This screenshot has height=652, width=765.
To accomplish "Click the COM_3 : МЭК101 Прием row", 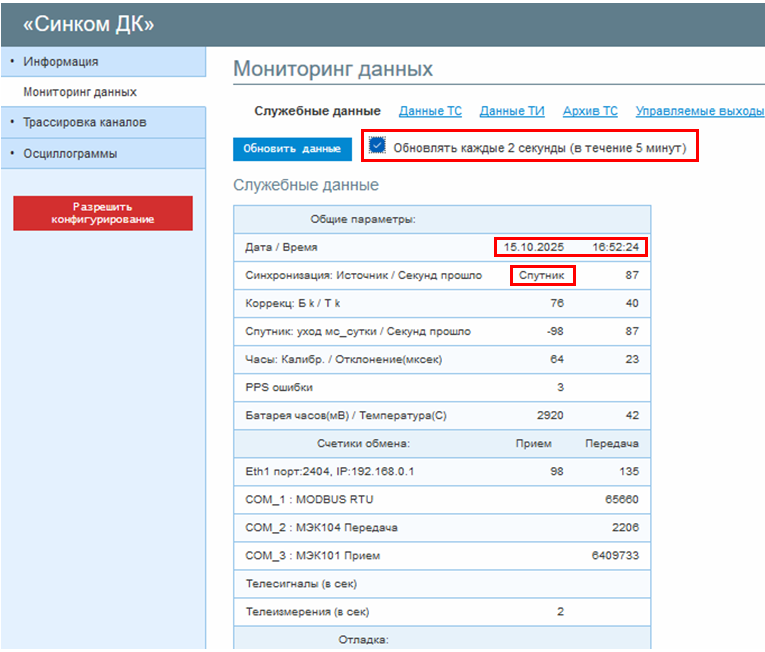I will click(313, 555).
